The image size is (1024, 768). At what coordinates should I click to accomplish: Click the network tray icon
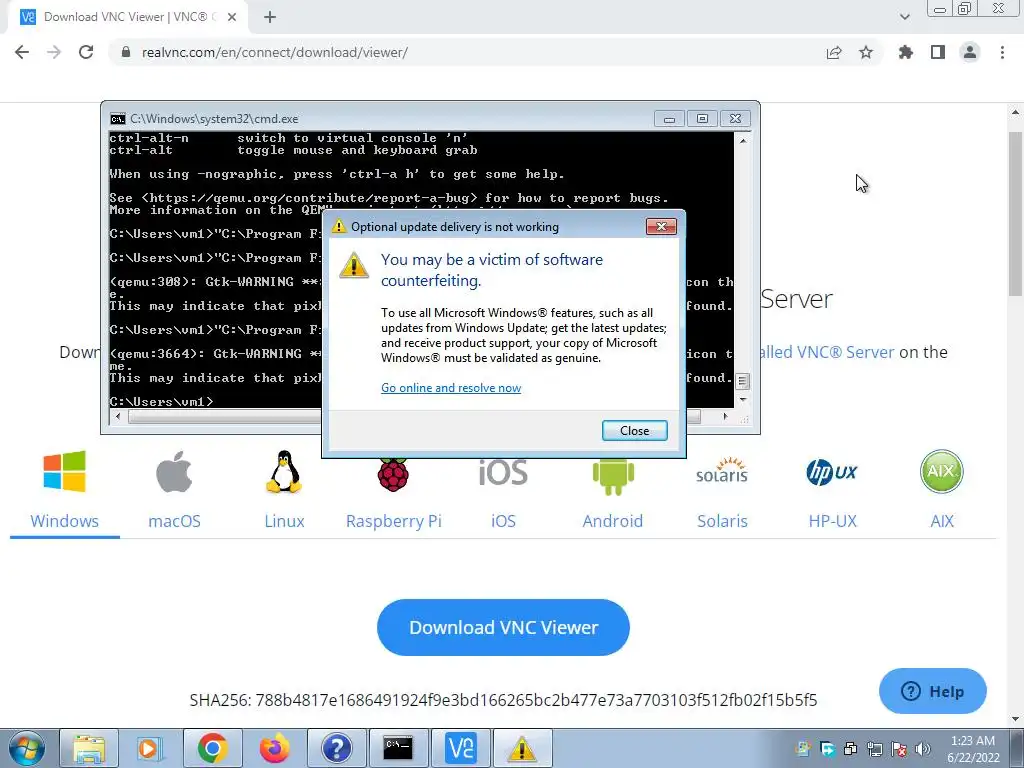[875, 749]
